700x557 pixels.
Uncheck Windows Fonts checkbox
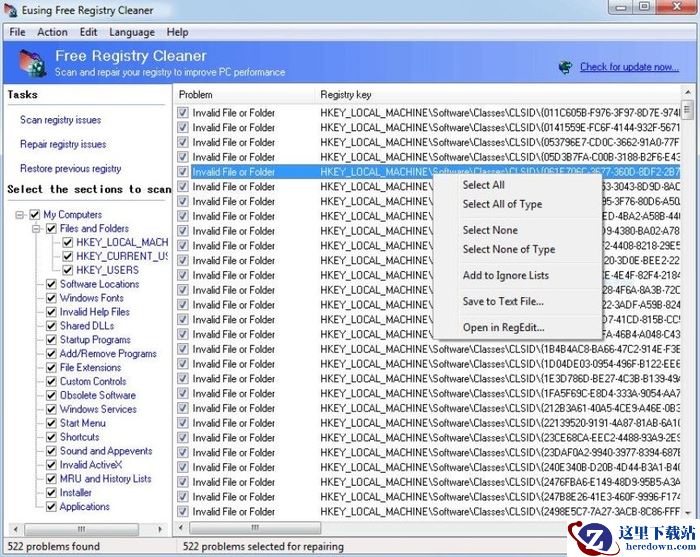[51, 298]
